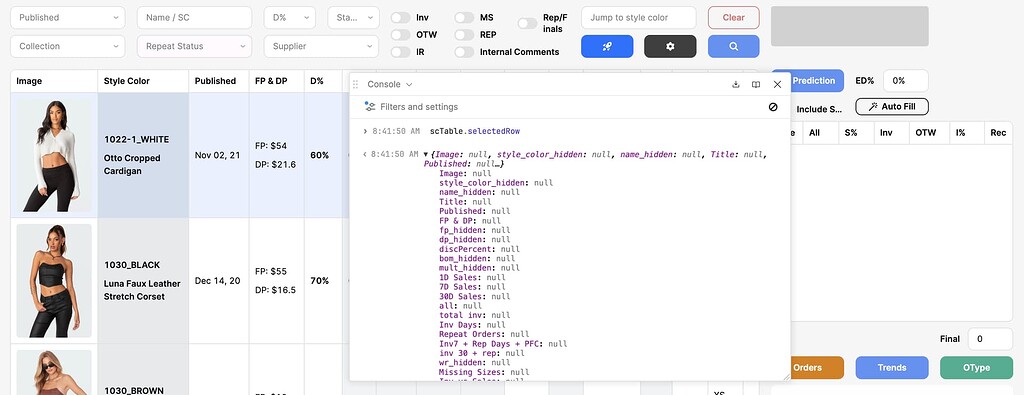Click the Clear button
1024x395 pixels.
pyautogui.click(x=733, y=18)
